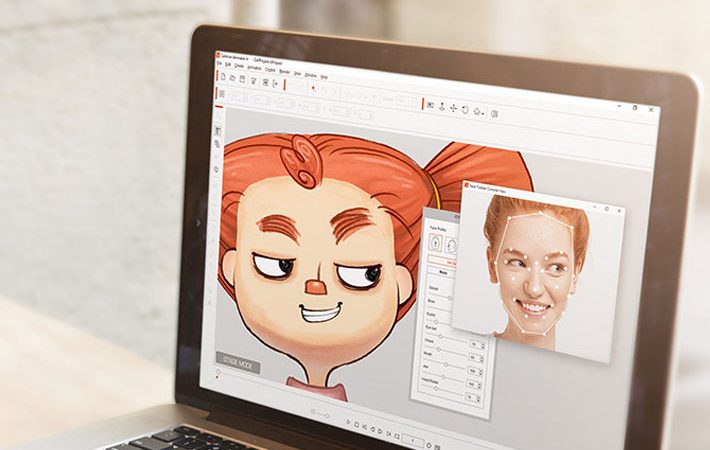Click the anchor-shaped camera tool icon

click(x=442, y=106)
